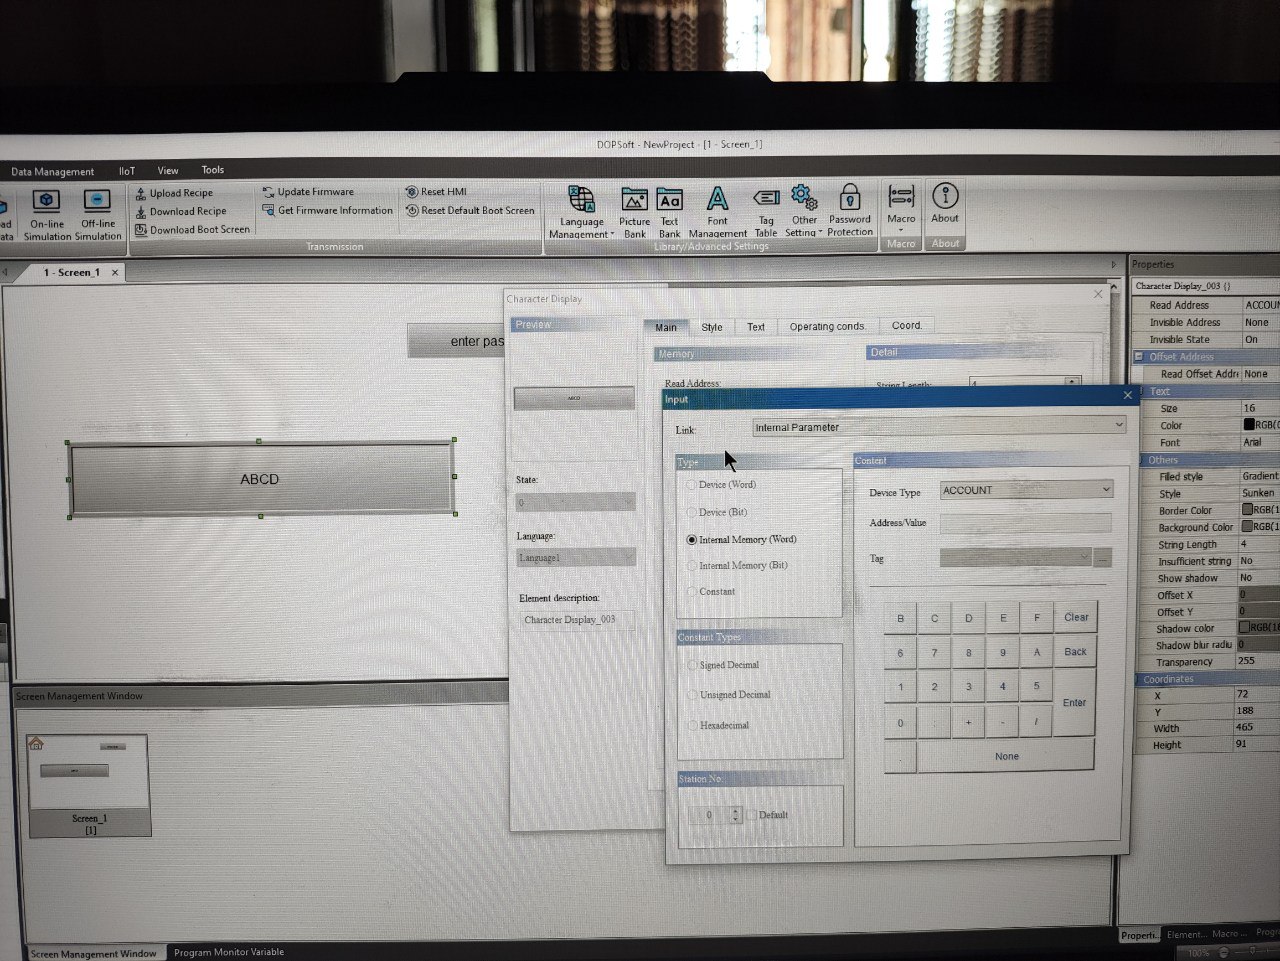The height and width of the screenshot is (961, 1280).
Task: Open the Macro ribbon button
Action: tap(901, 208)
